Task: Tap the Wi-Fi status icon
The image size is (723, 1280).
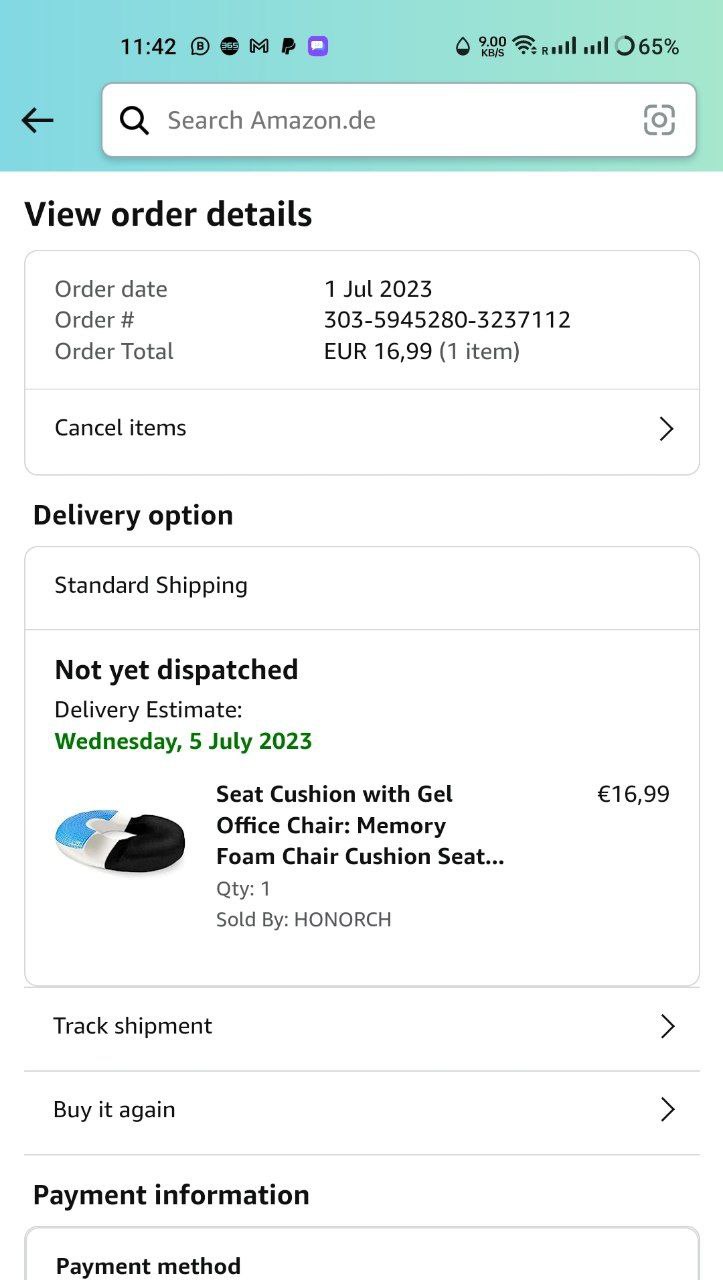Action: pyautogui.click(x=524, y=46)
